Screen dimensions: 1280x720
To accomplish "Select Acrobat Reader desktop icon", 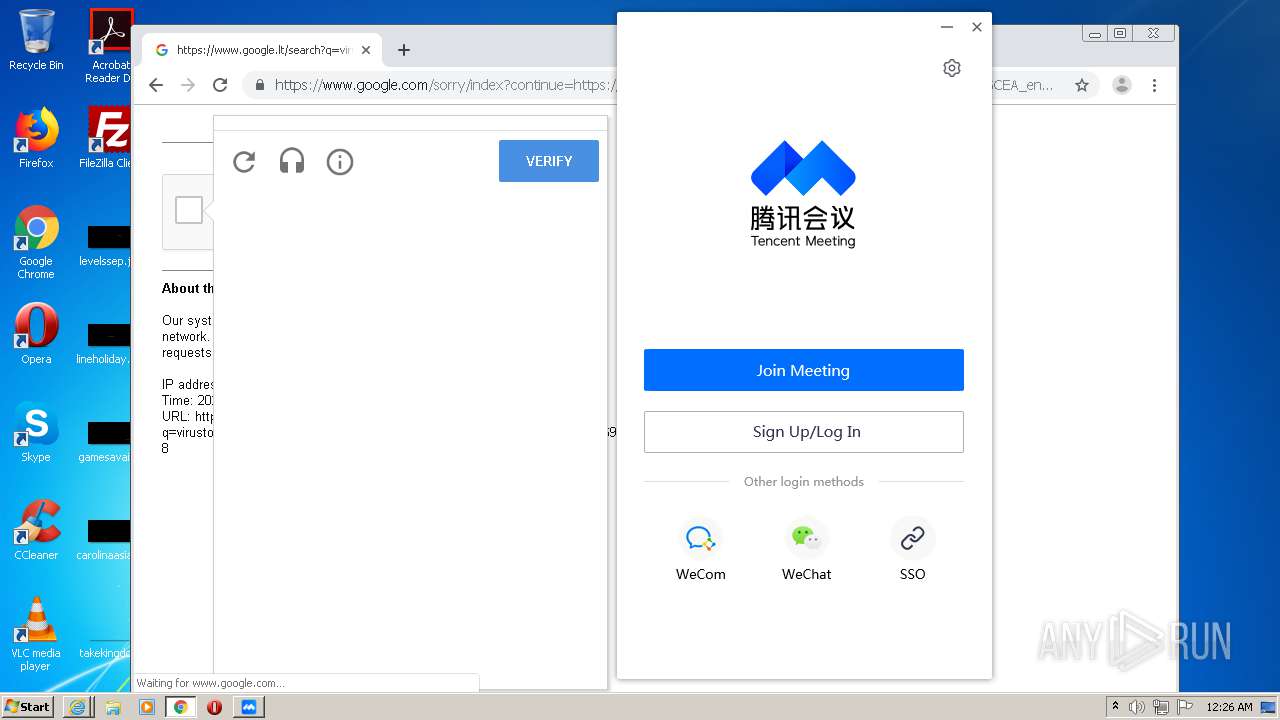I will click(110, 46).
